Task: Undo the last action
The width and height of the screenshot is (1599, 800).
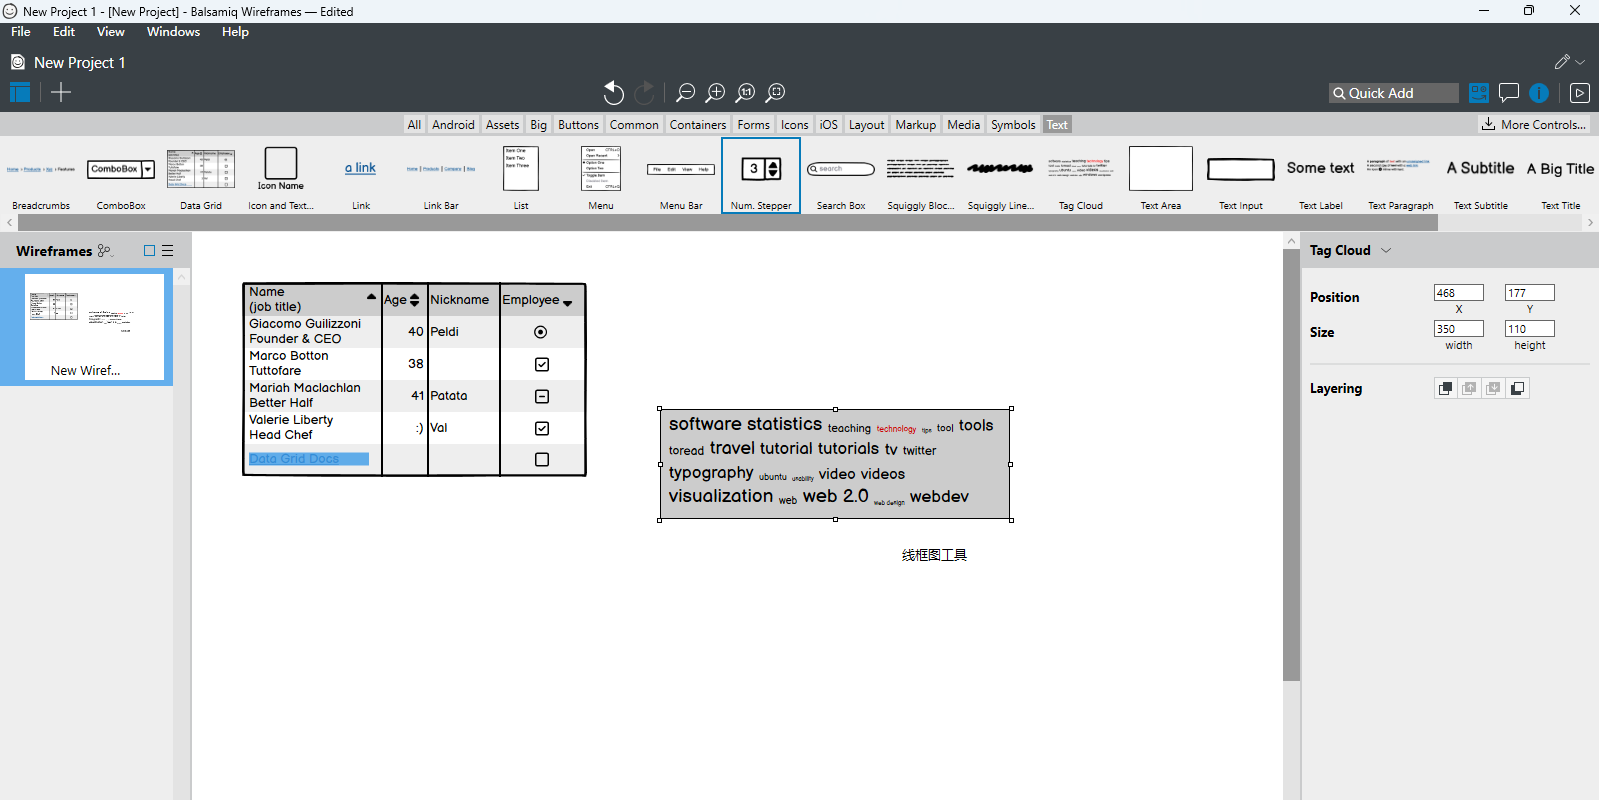Action: (613, 93)
